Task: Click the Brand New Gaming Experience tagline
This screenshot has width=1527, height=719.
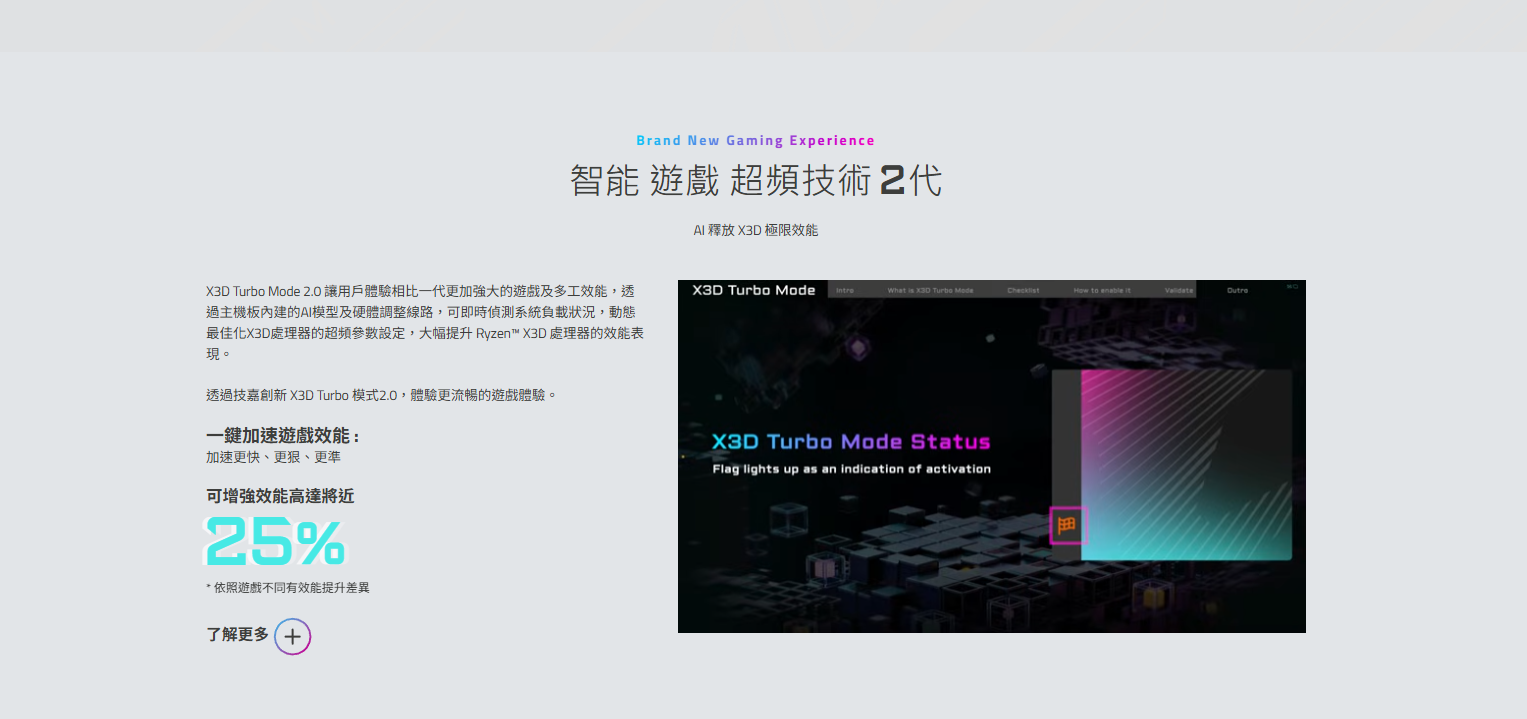Action: point(755,141)
